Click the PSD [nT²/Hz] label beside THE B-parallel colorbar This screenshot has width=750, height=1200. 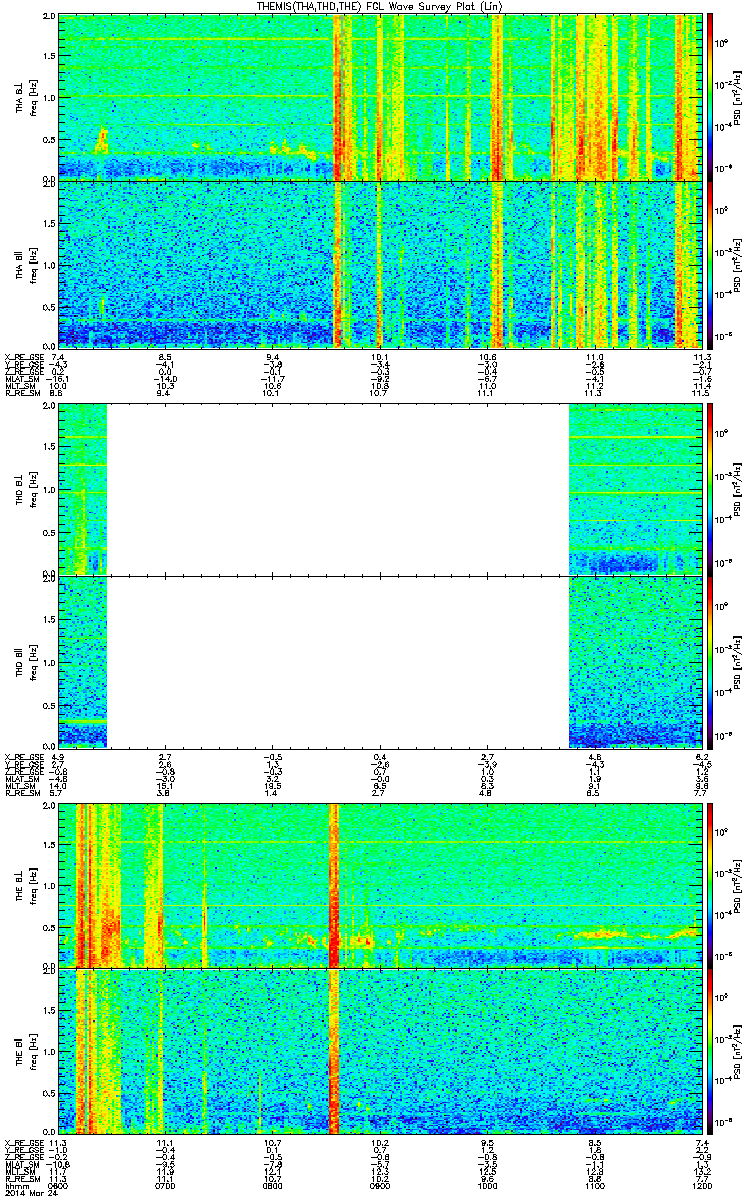pos(736,1053)
